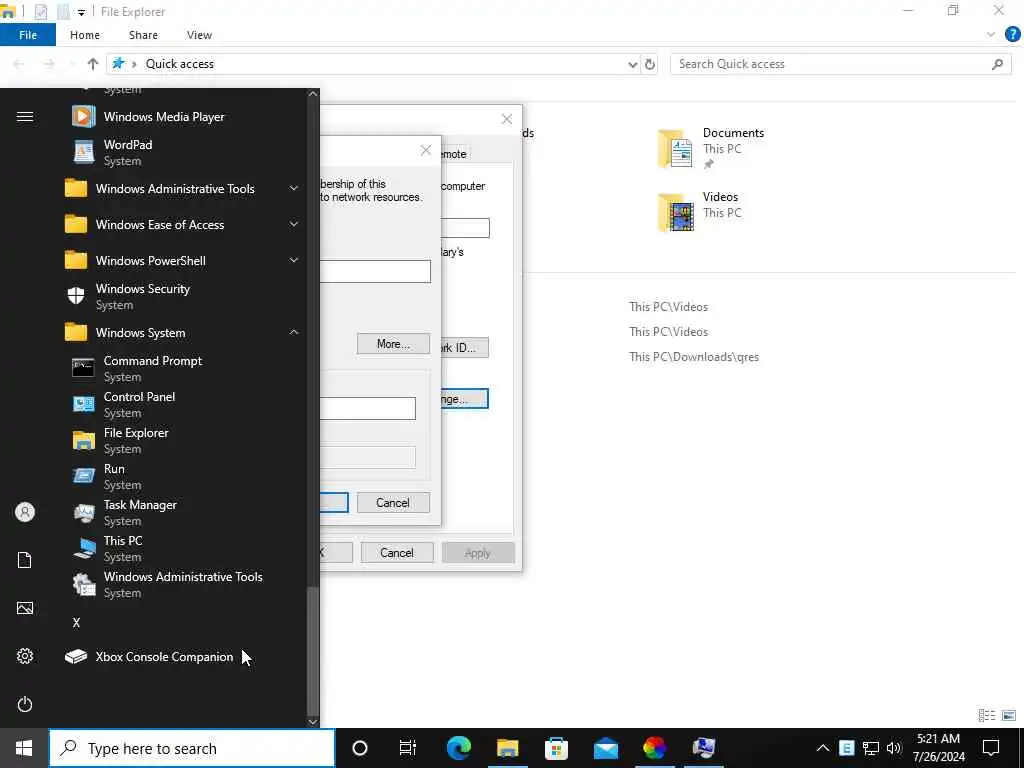Click Type here to search box

pos(192,748)
